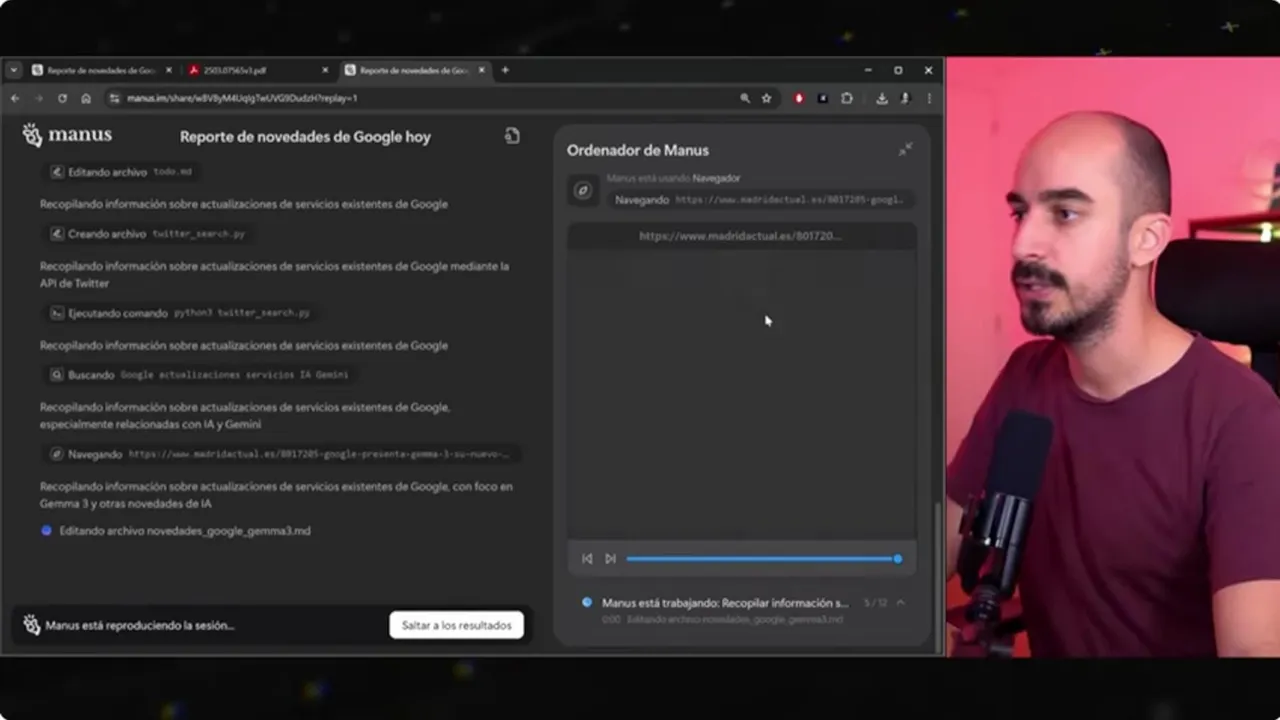Screen dimensions: 1280x720
Task: Click the madridactual.es URL bar in preview
Action: pos(741,236)
